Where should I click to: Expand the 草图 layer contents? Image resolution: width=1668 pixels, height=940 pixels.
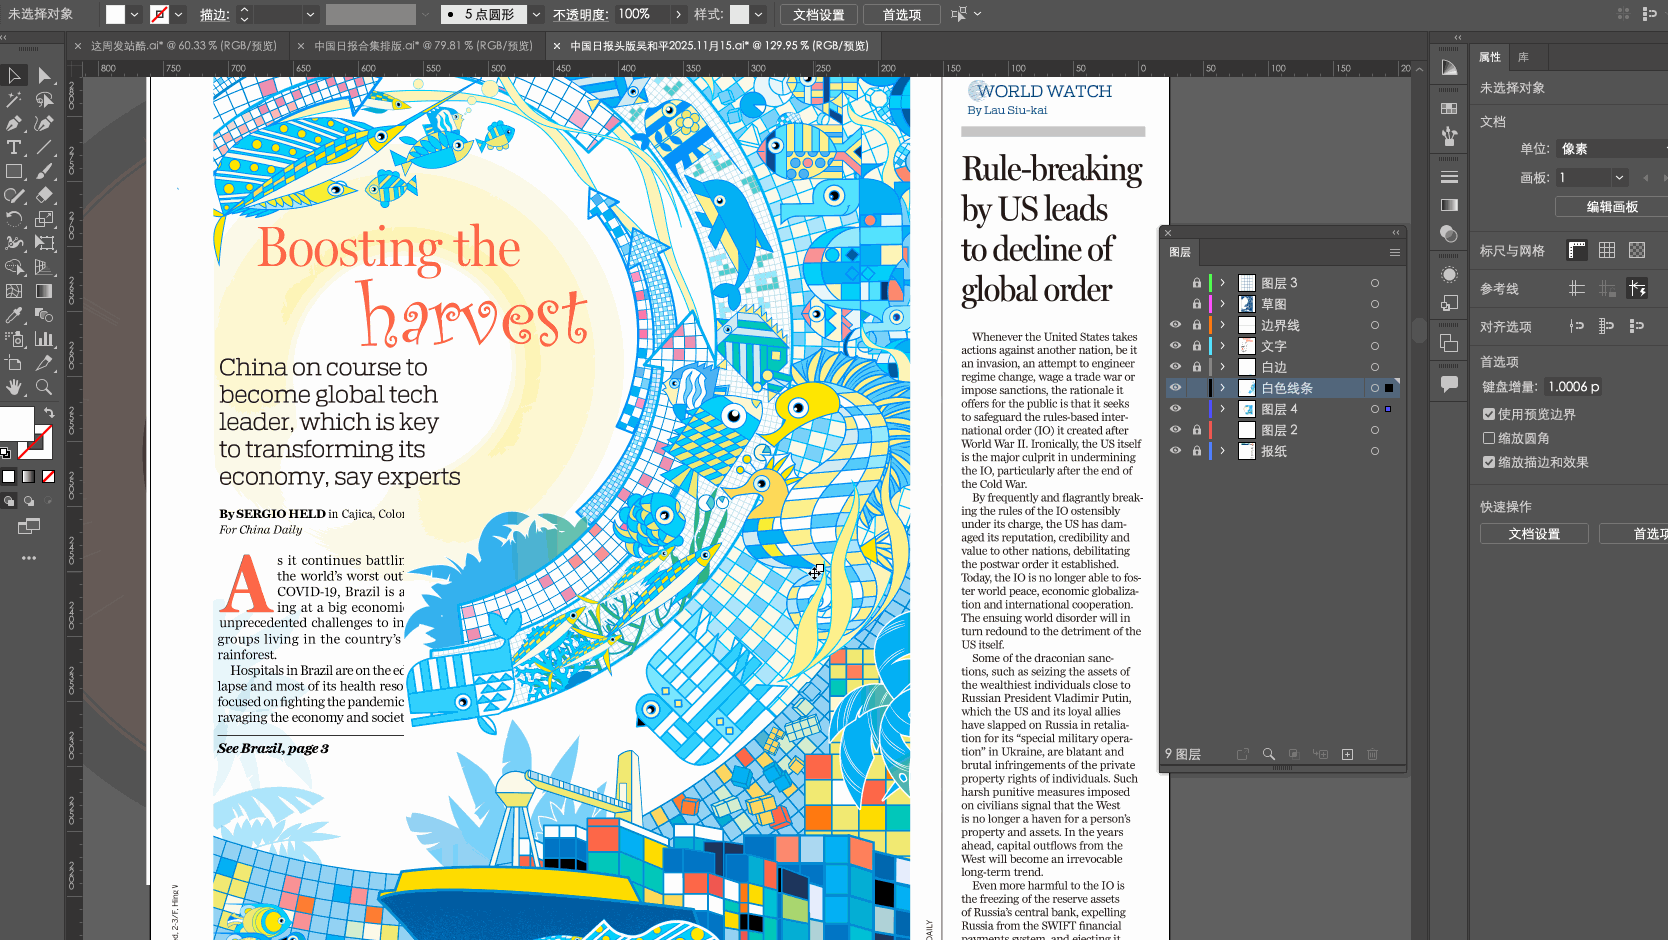[x=1222, y=304]
